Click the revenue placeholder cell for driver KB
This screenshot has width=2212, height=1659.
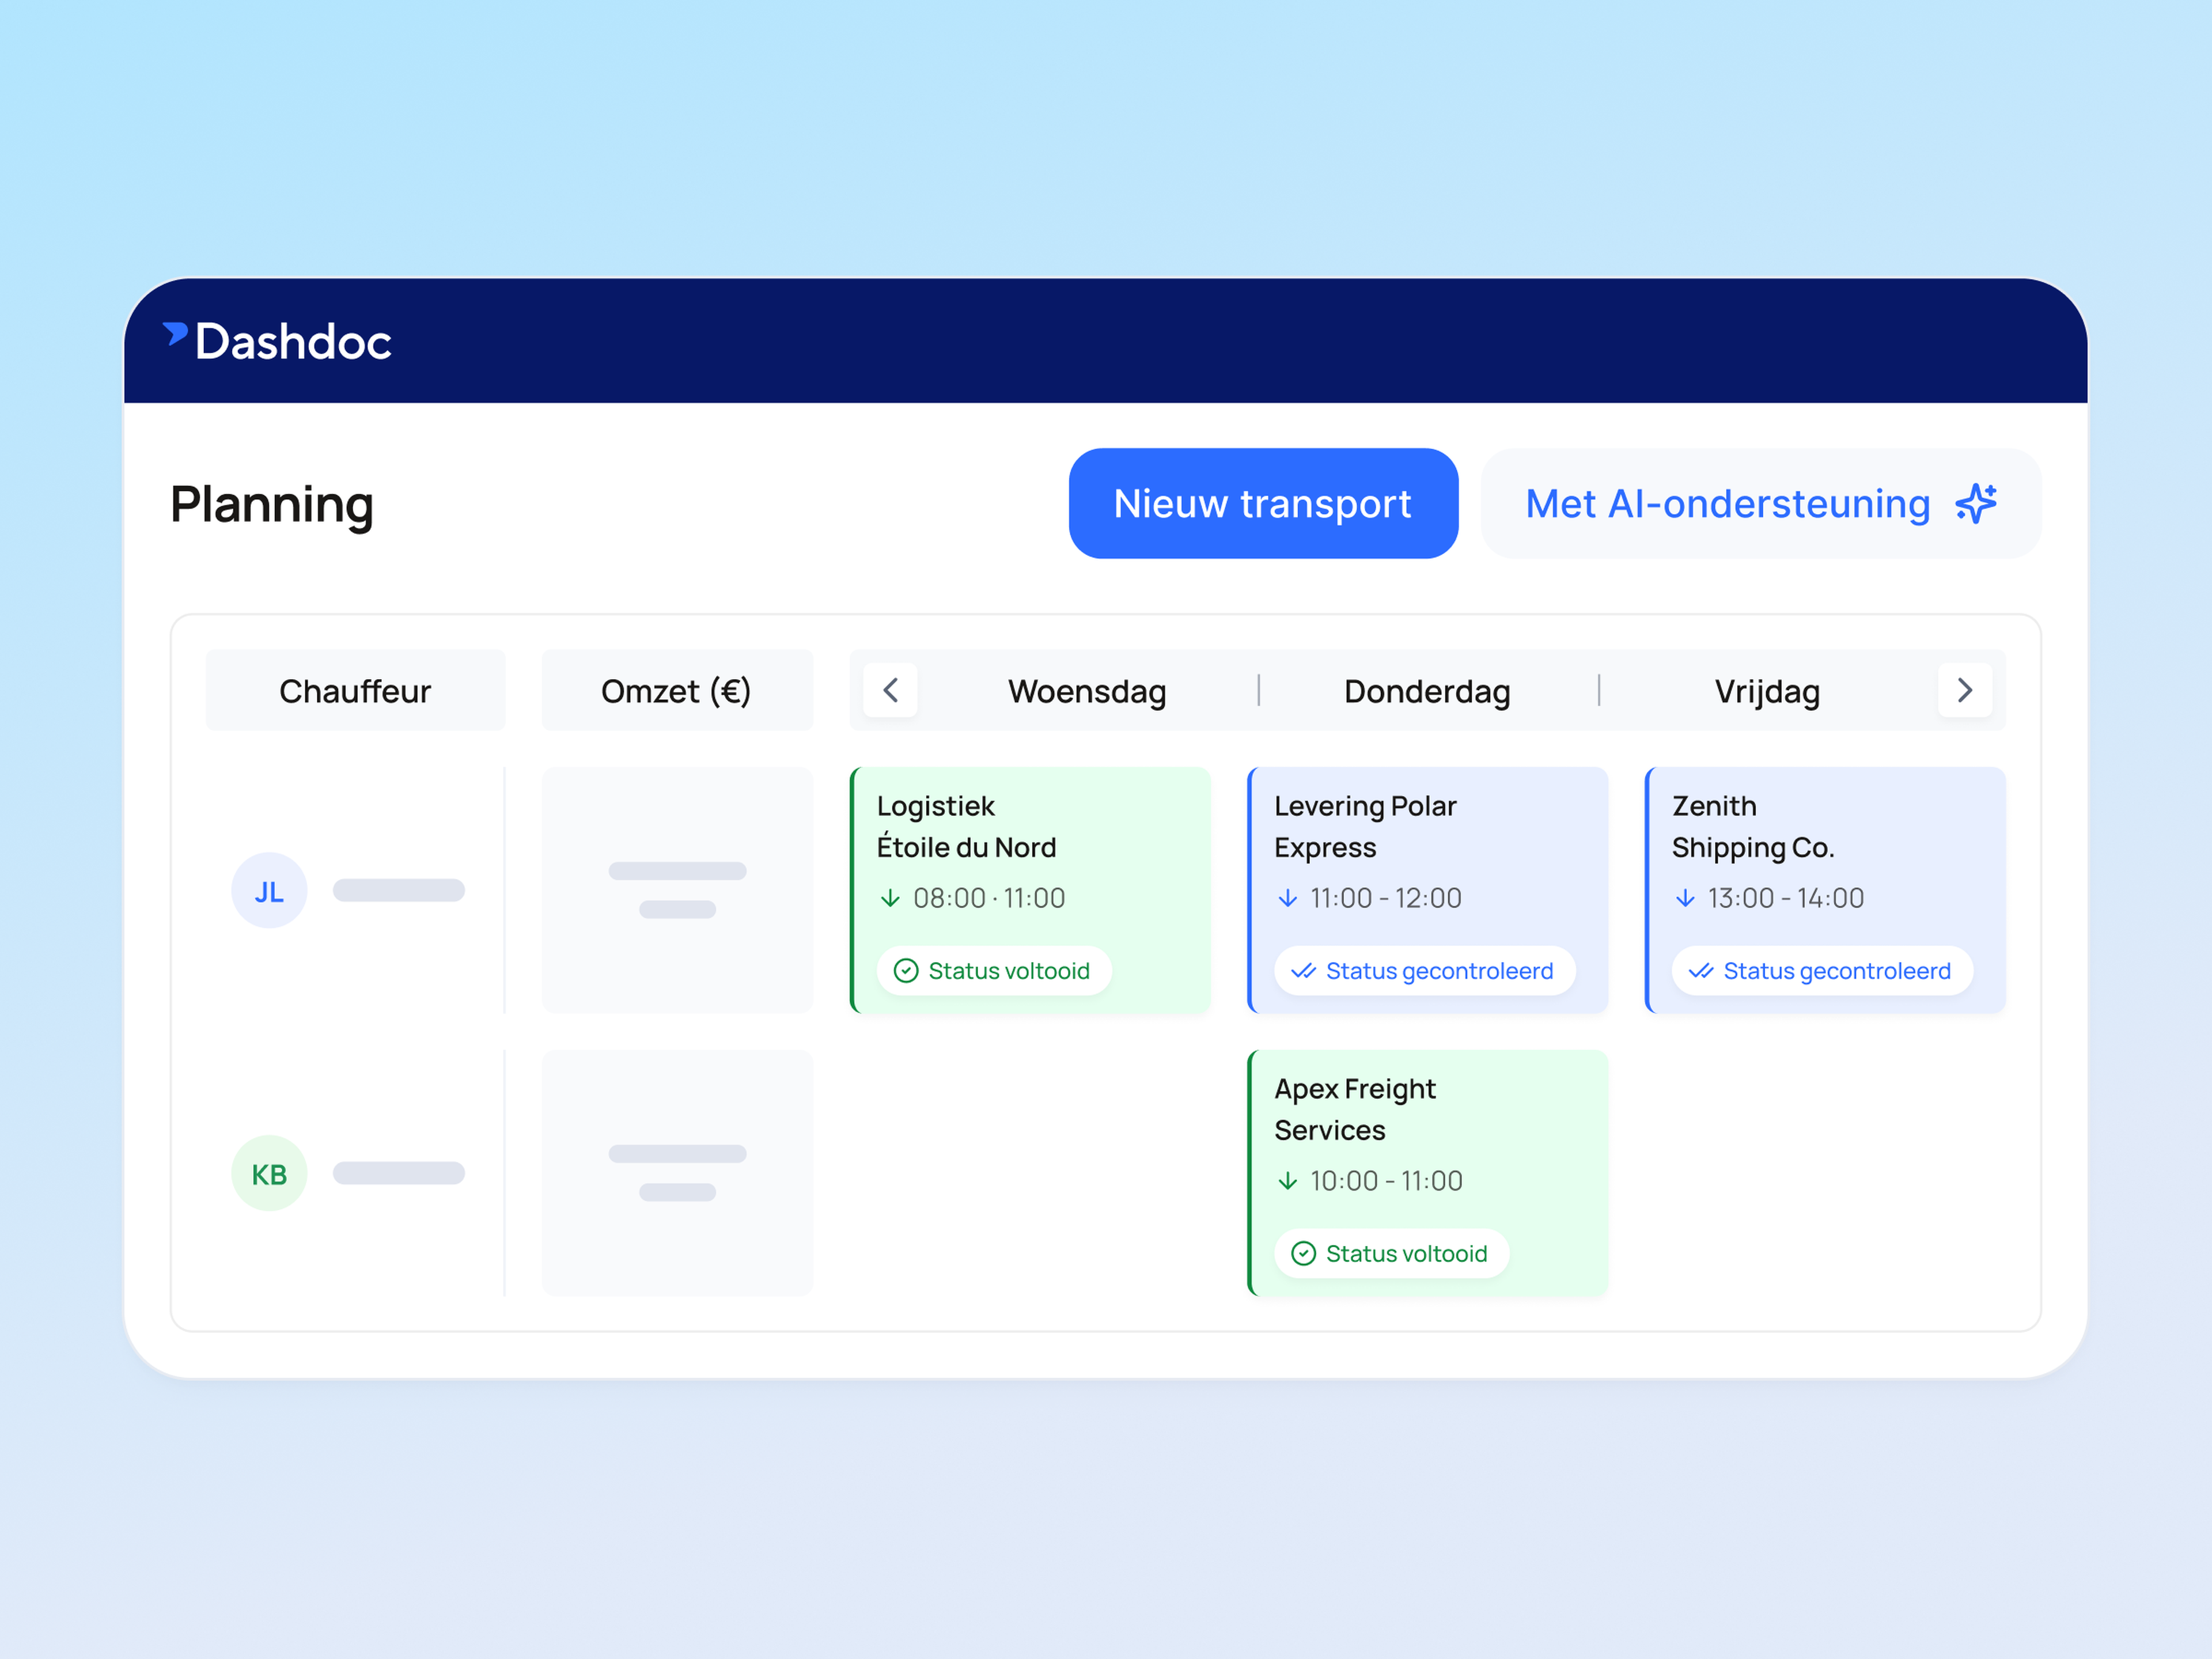click(x=677, y=1173)
